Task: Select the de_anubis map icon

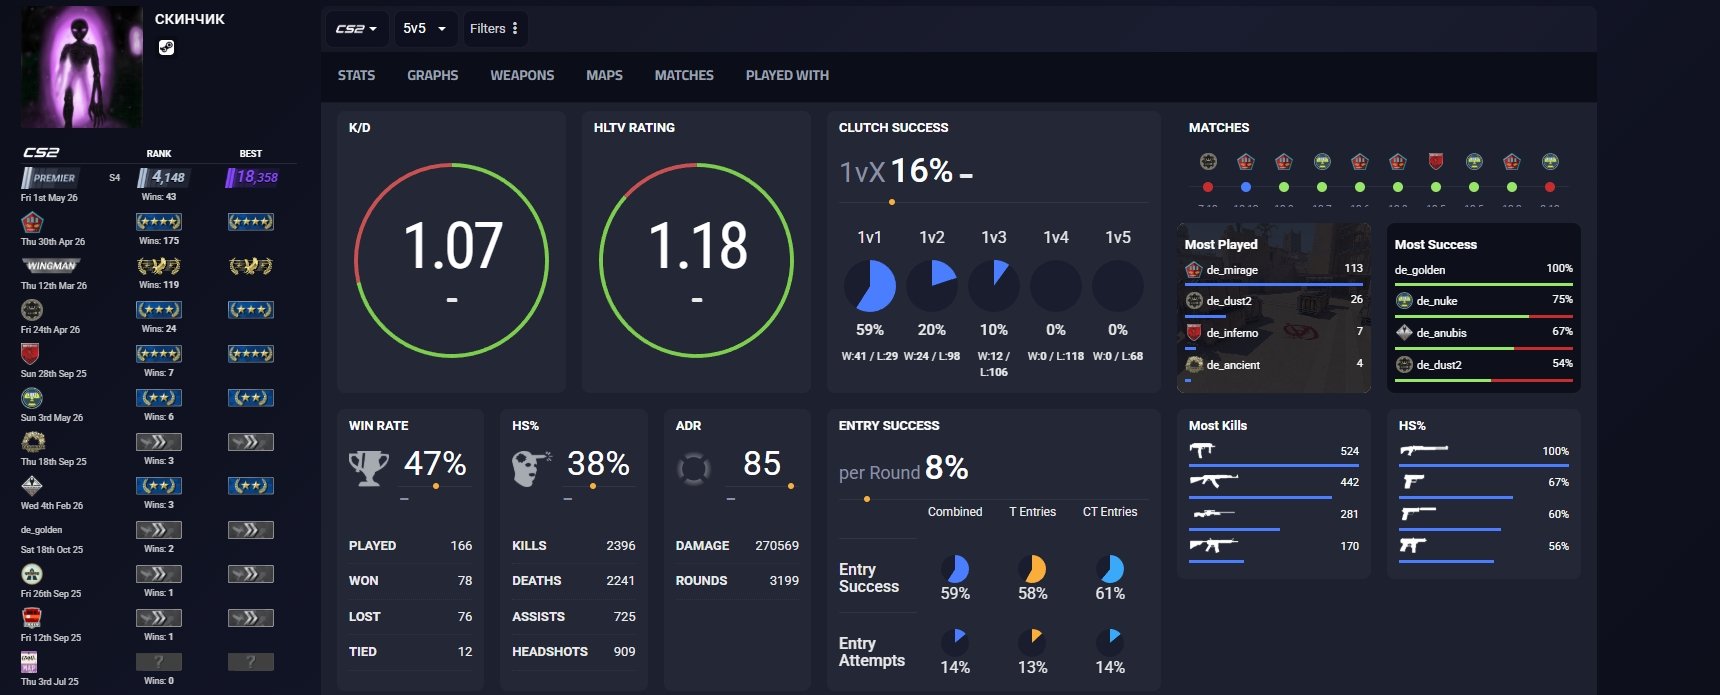Action: click(x=1404, y=332)
